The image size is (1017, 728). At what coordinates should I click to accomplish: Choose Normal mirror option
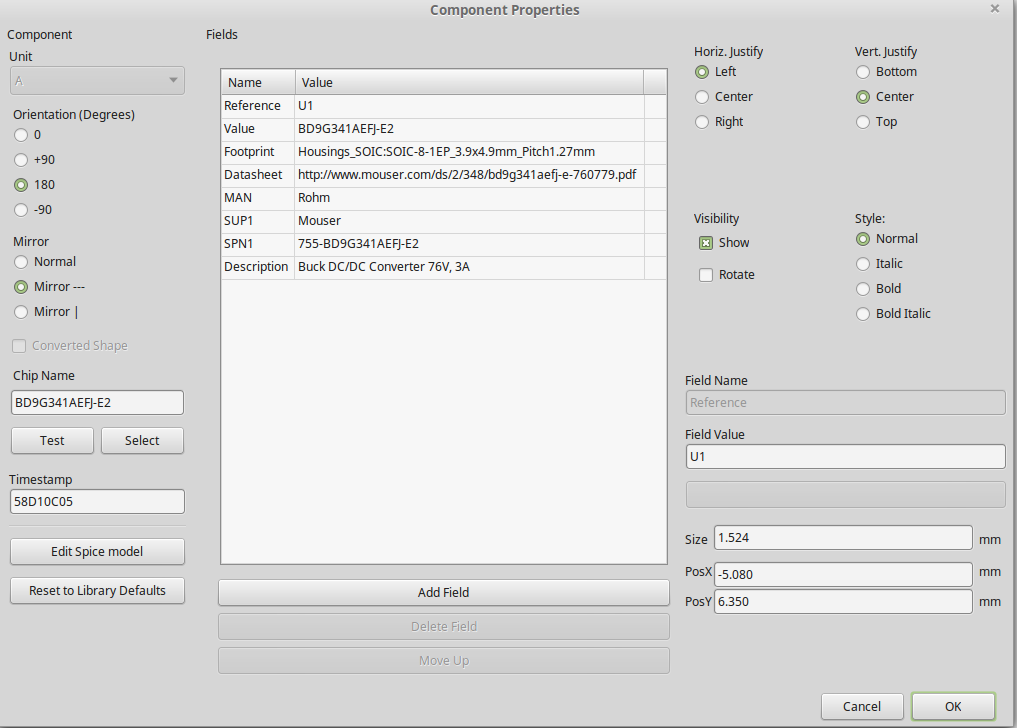pyautogui.click(x=21, y=262)
